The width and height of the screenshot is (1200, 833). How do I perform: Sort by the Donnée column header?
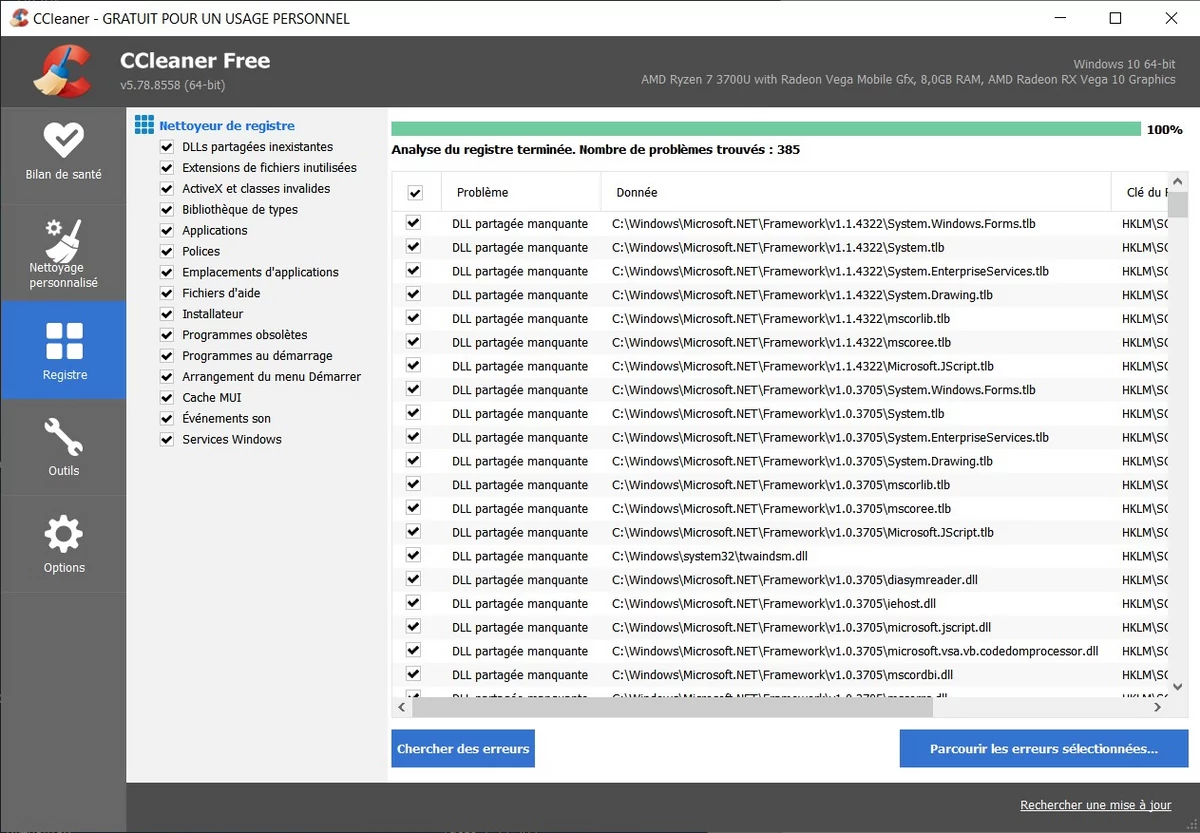856,192
